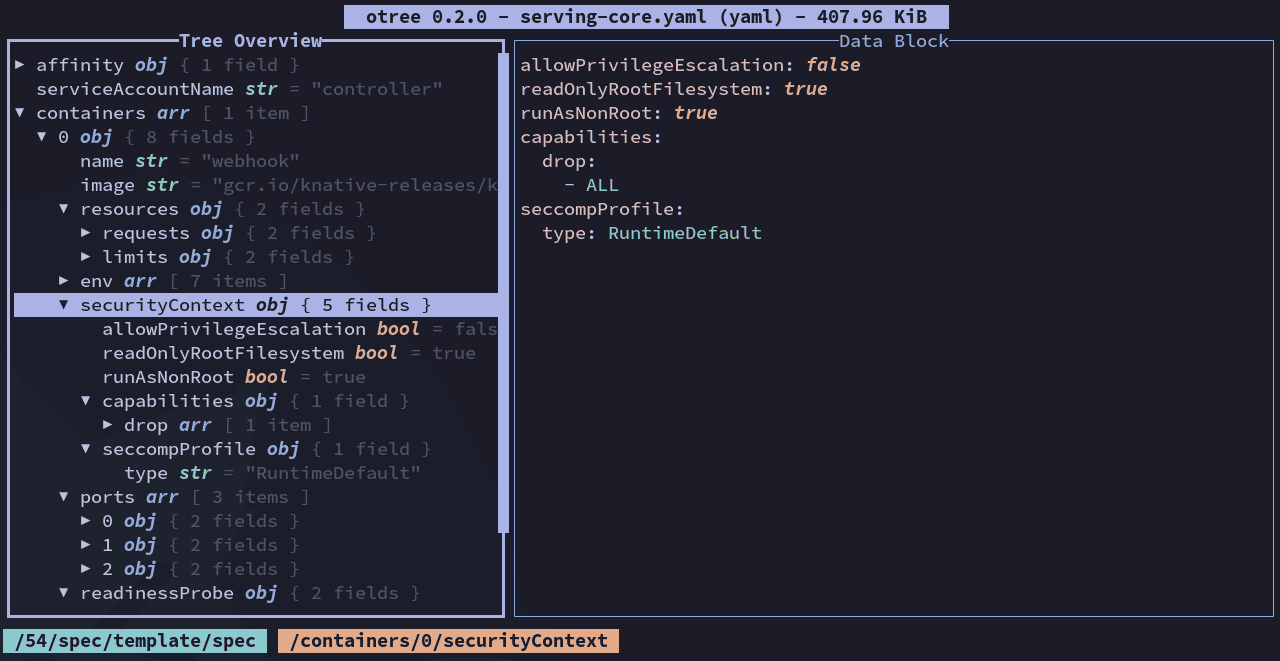Collapse the seccompProfile object arrow

tap(86, 449)
